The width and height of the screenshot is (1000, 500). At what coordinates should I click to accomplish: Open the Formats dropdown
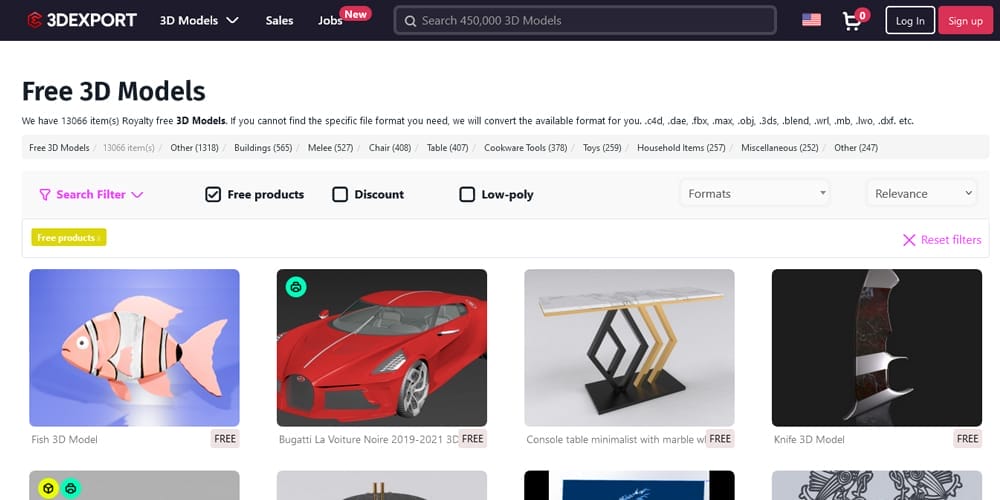click(x=756, y=193)
